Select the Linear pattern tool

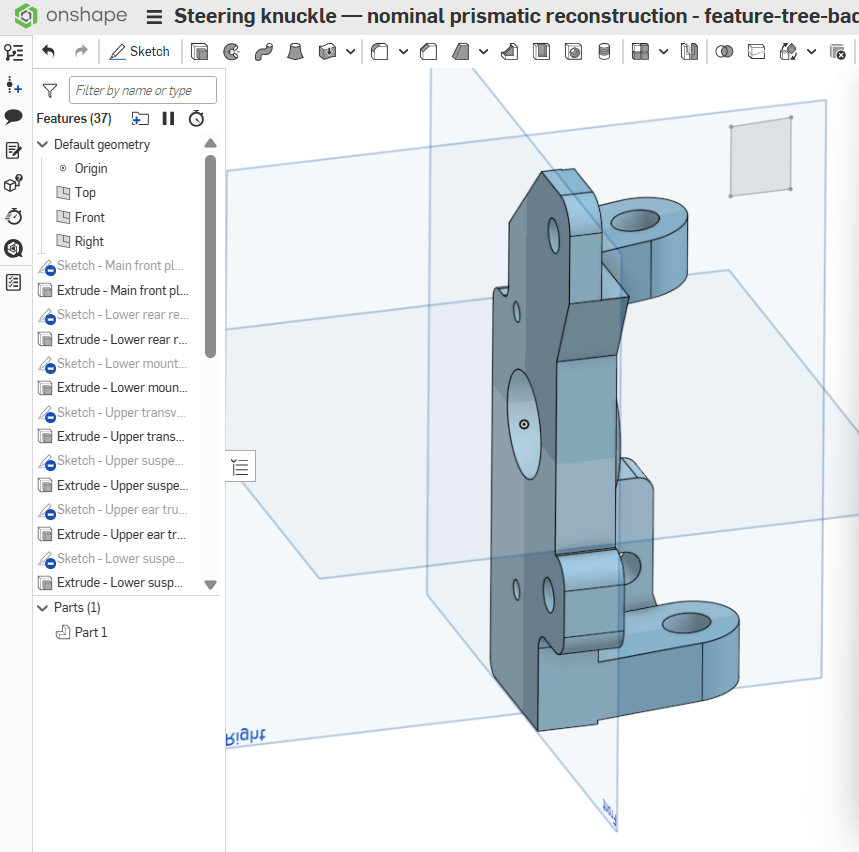[x=640, y=52]
